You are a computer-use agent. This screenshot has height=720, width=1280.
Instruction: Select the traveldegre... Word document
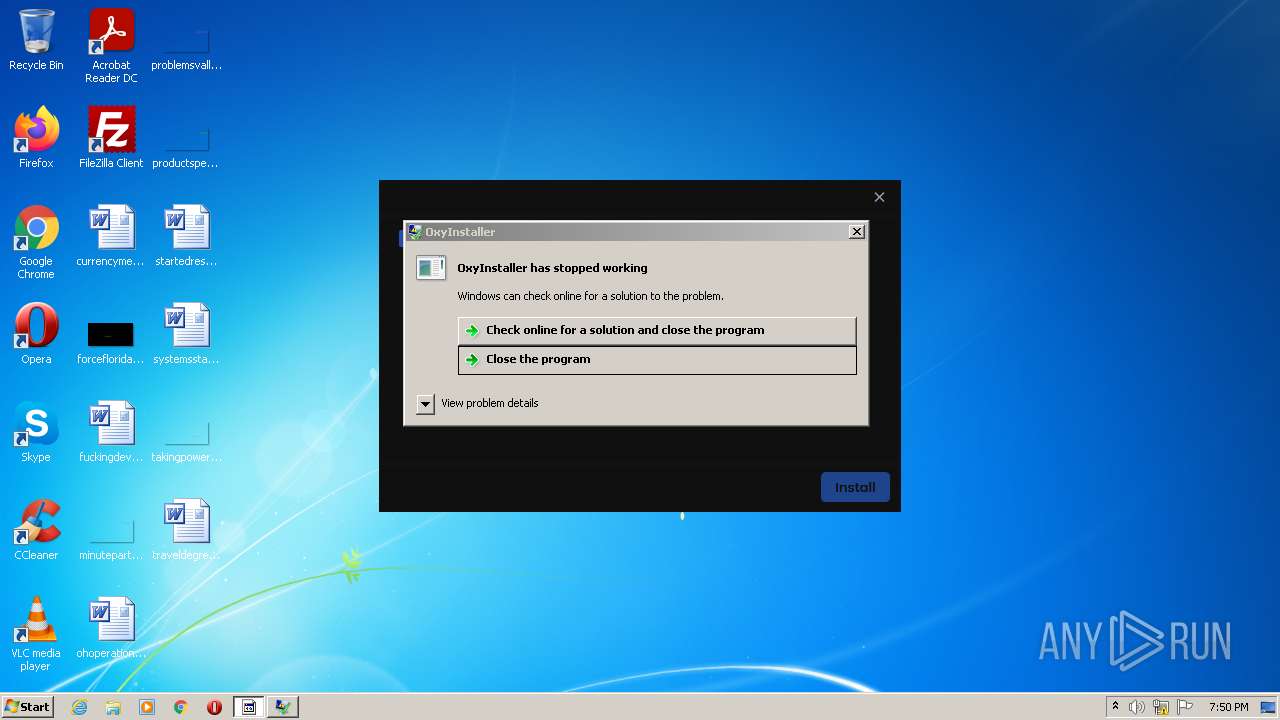click(x=186, y=530)
